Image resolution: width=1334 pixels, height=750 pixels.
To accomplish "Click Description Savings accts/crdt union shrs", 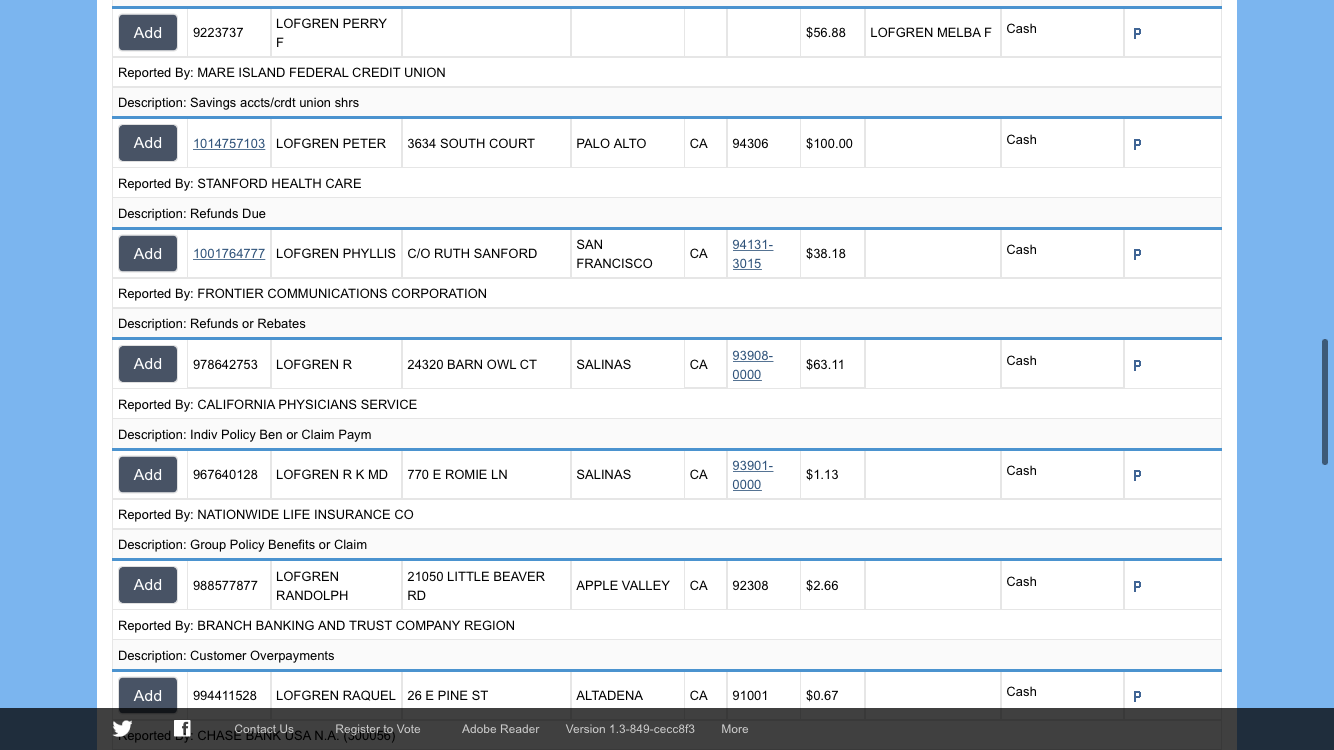I will pyautogui.click(x=239, y=103).
